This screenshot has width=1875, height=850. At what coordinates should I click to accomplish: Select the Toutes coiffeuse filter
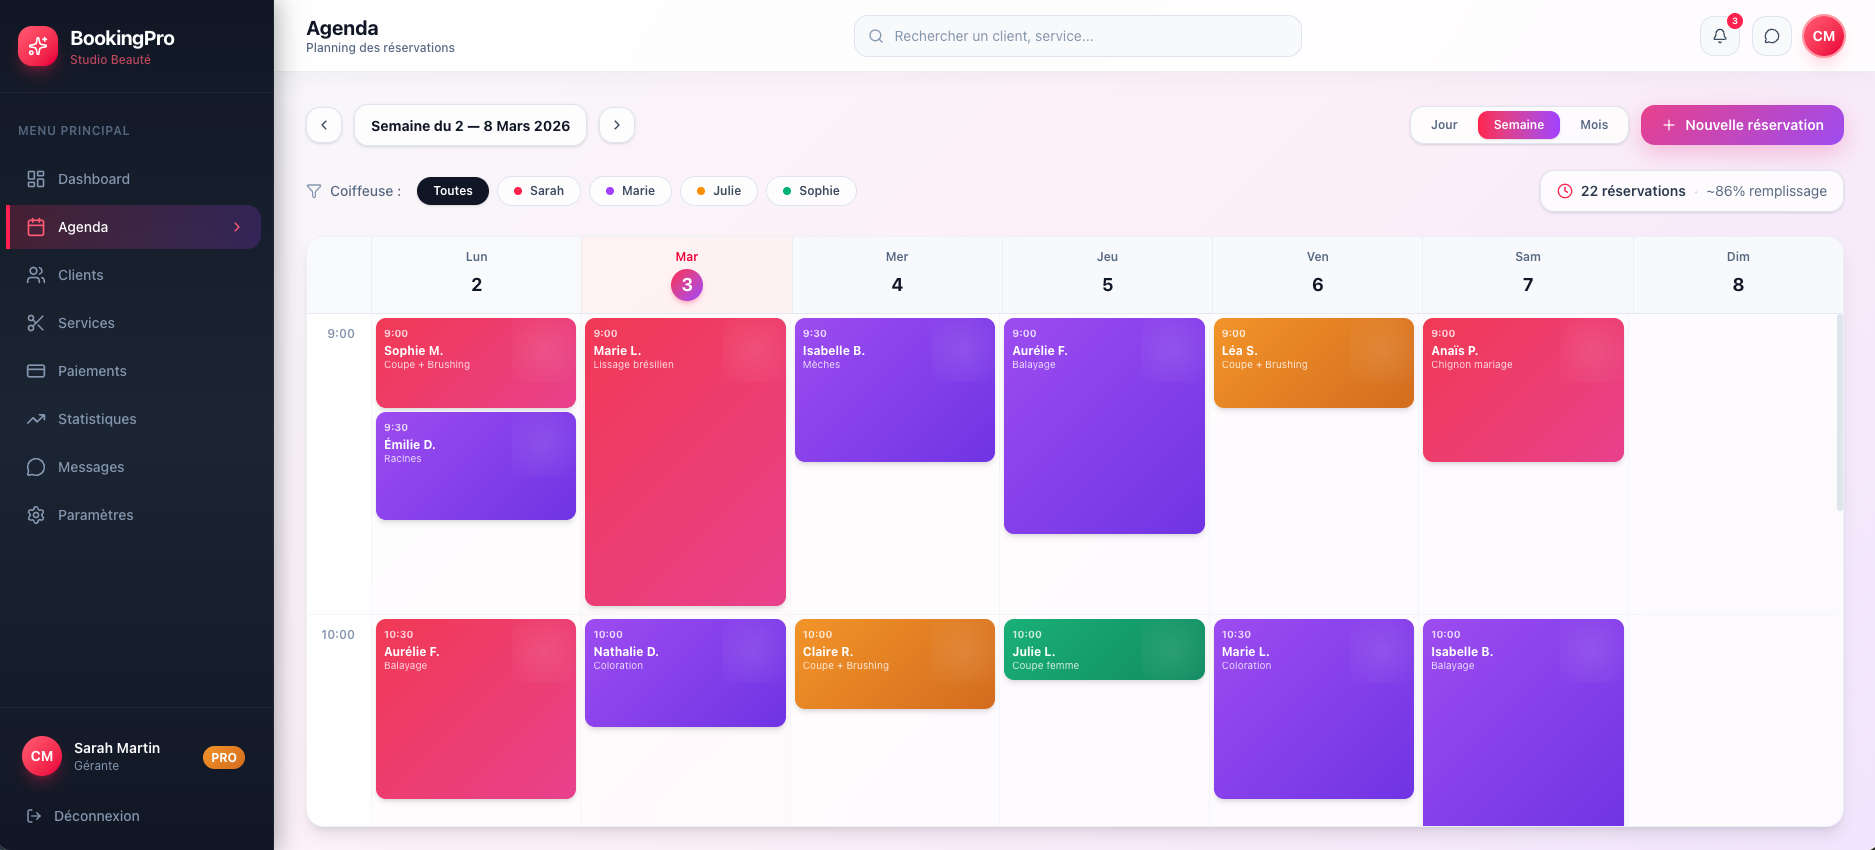tap(452, 191)
